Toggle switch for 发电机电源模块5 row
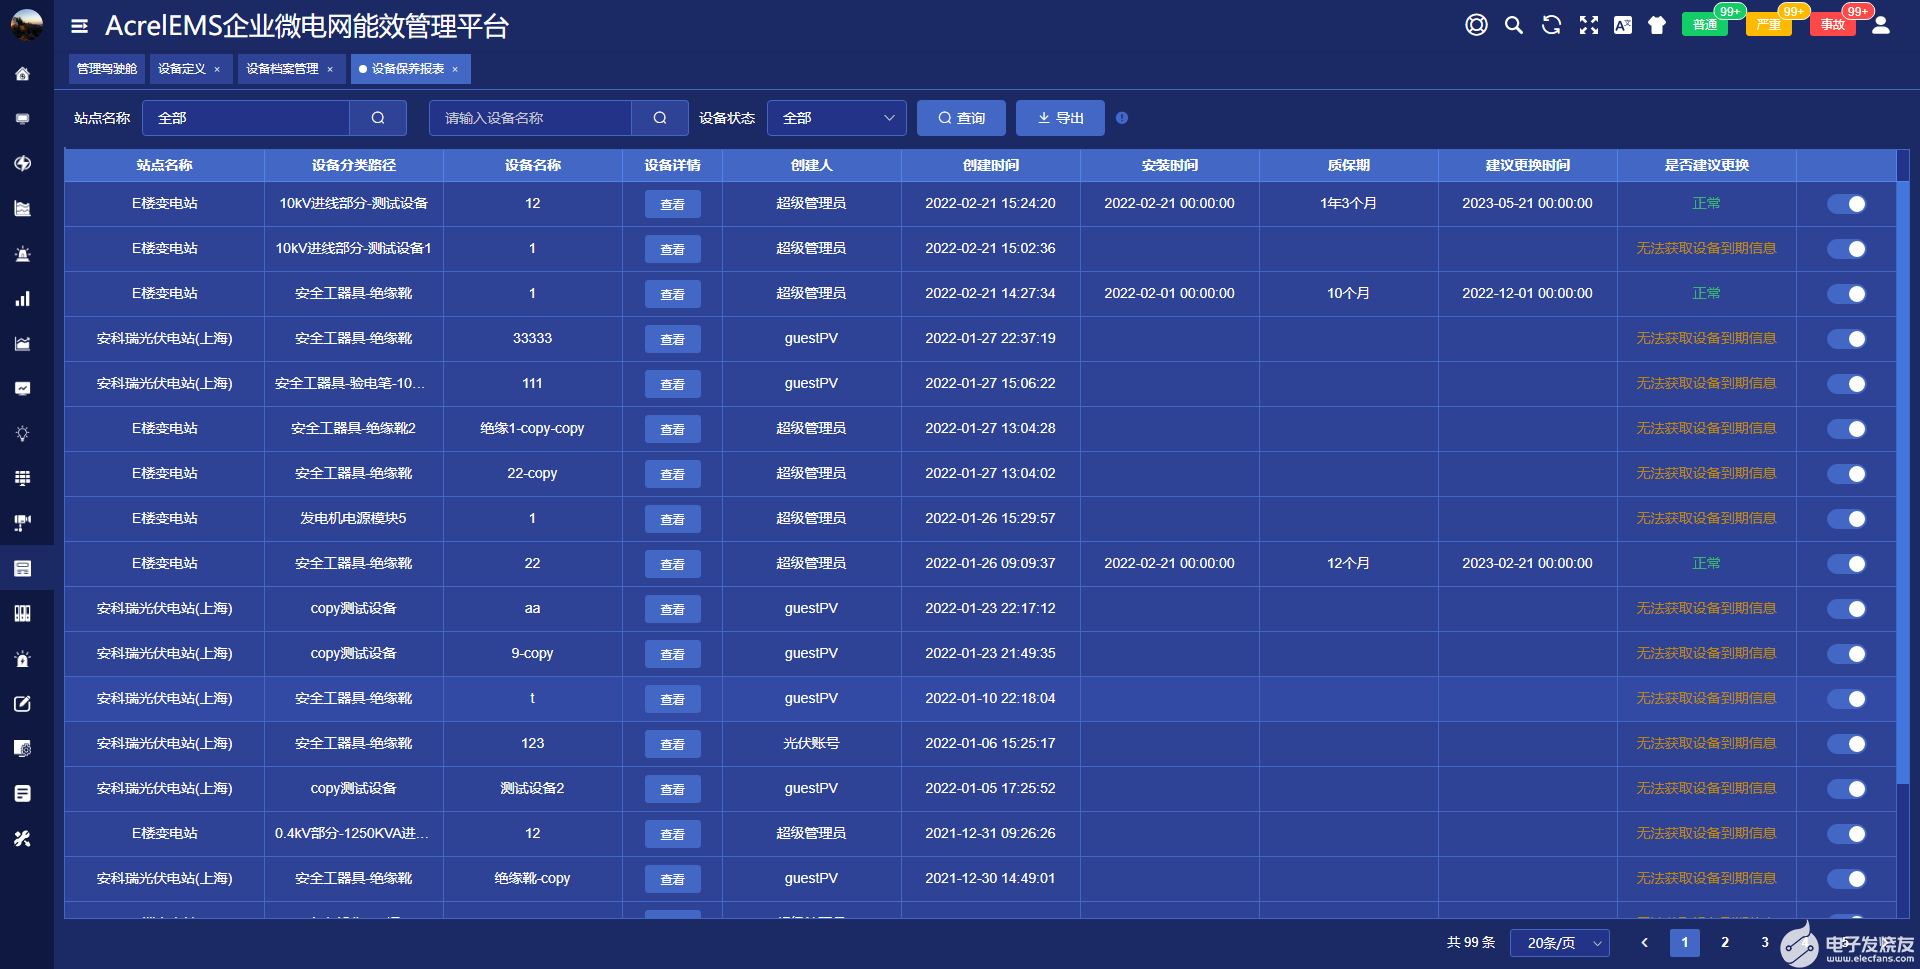Image resolution: width=1920 pixels, height=969 pixels. point(1846,519)
